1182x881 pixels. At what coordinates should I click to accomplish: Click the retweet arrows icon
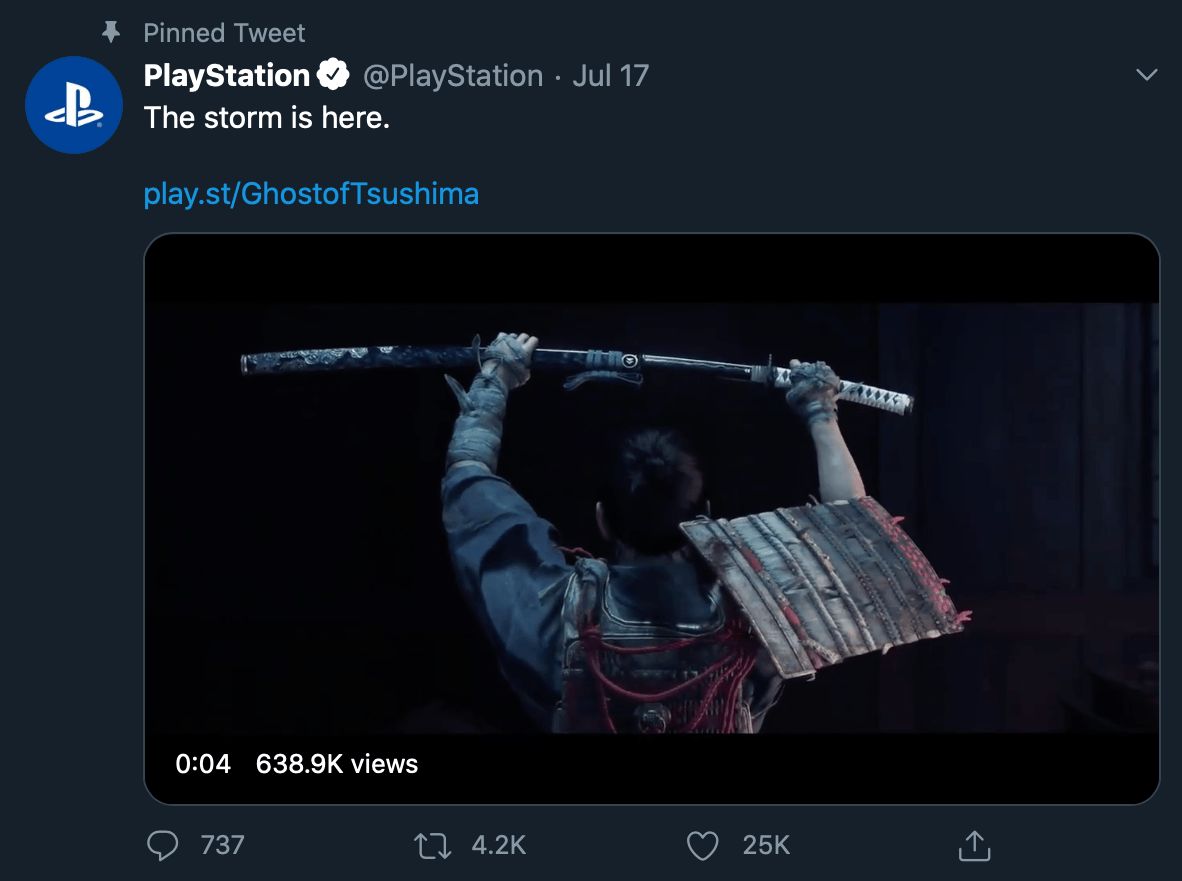(434, 846)
